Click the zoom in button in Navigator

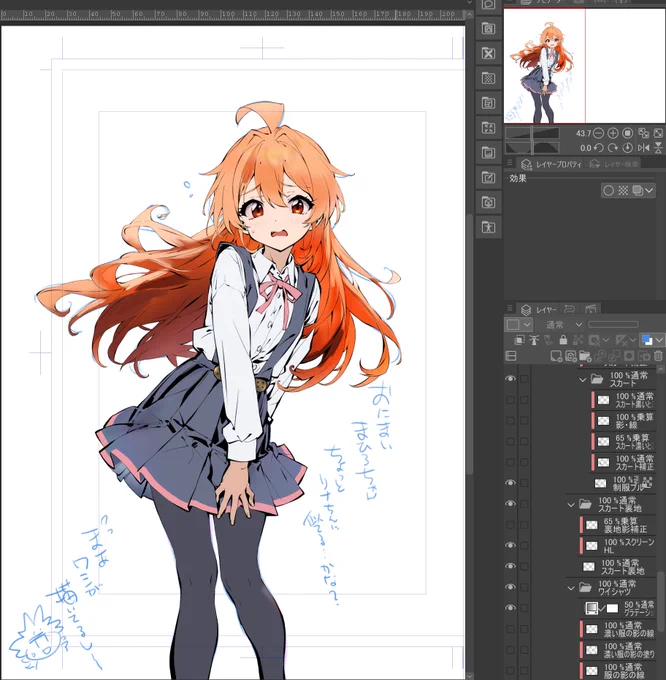tap(613, 133)
